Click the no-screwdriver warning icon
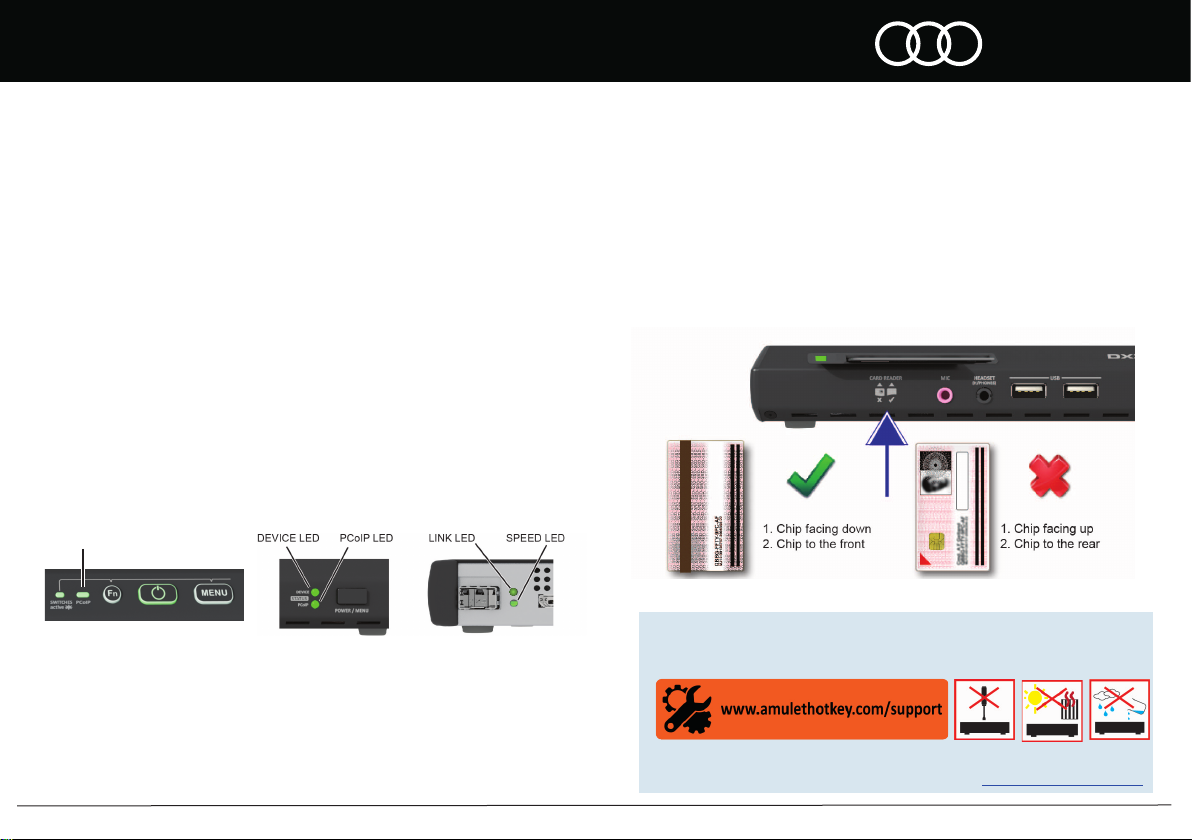Screen dimensions: 1192x840 coord(984,709)
